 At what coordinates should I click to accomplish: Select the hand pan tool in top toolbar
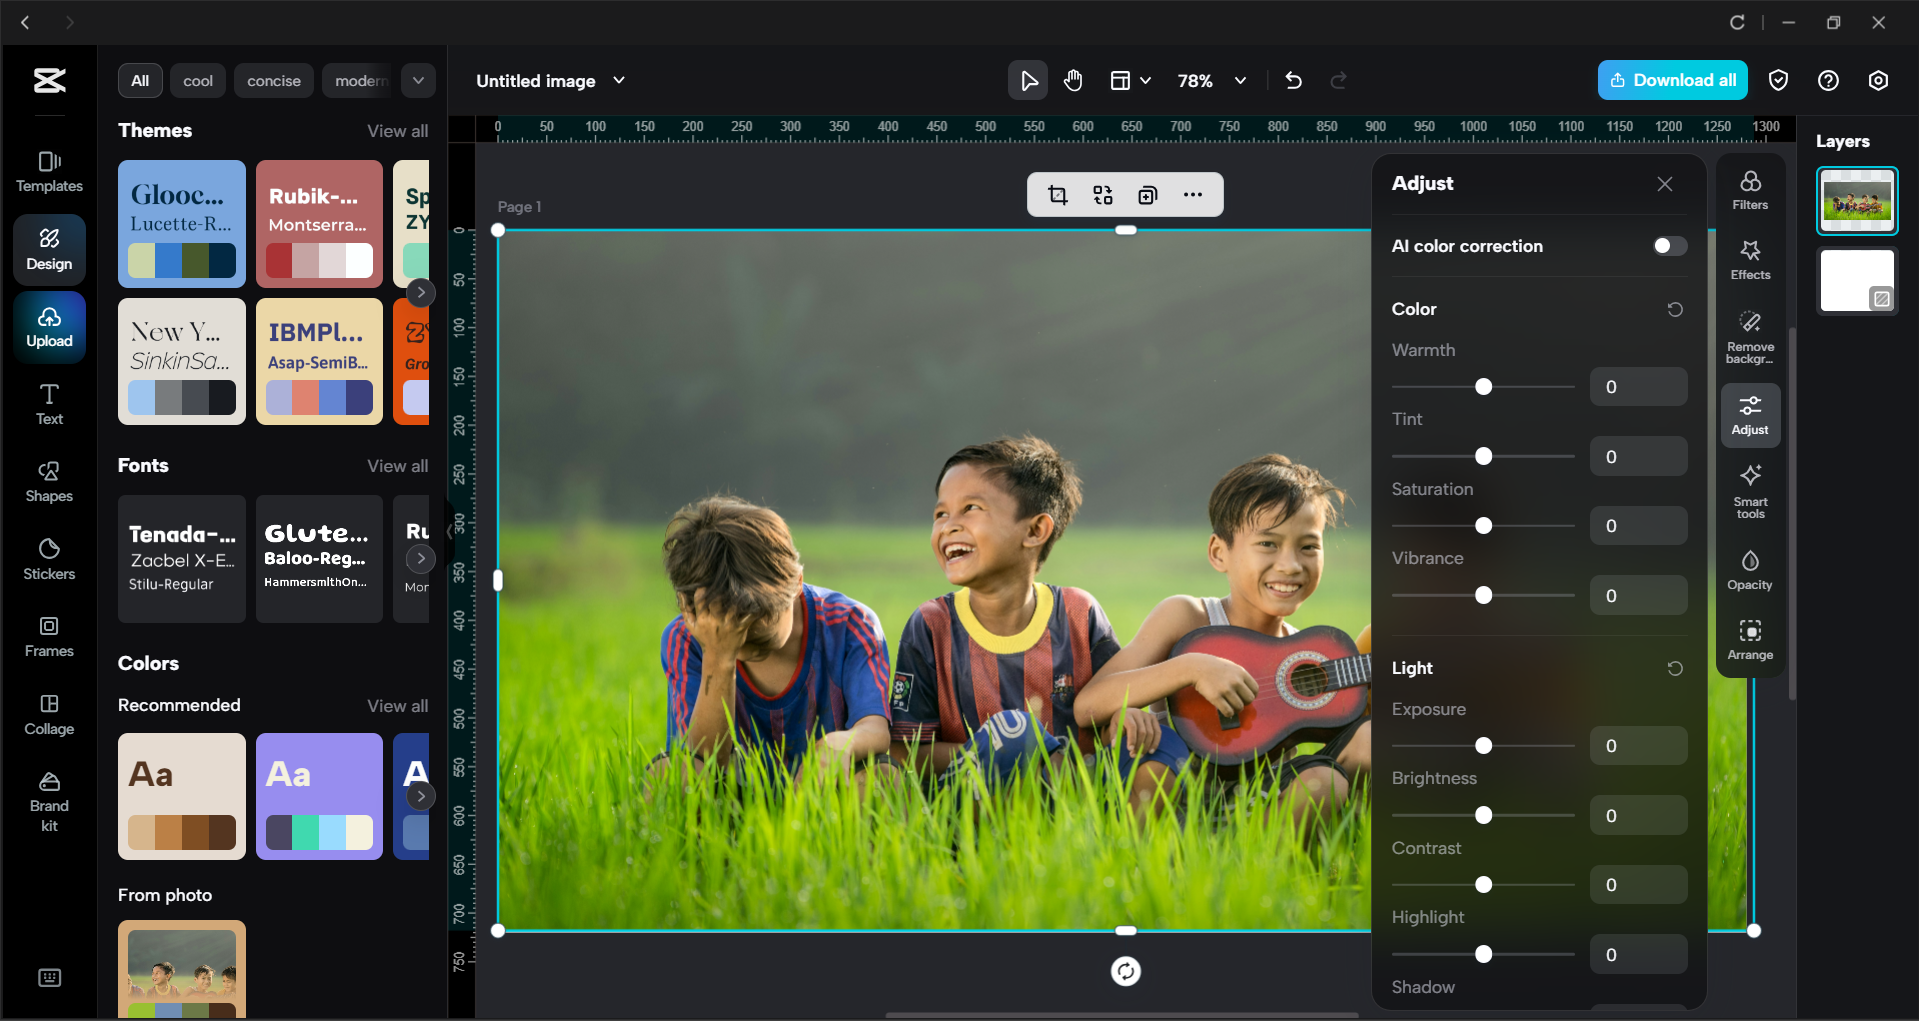tap(1073, 80)
